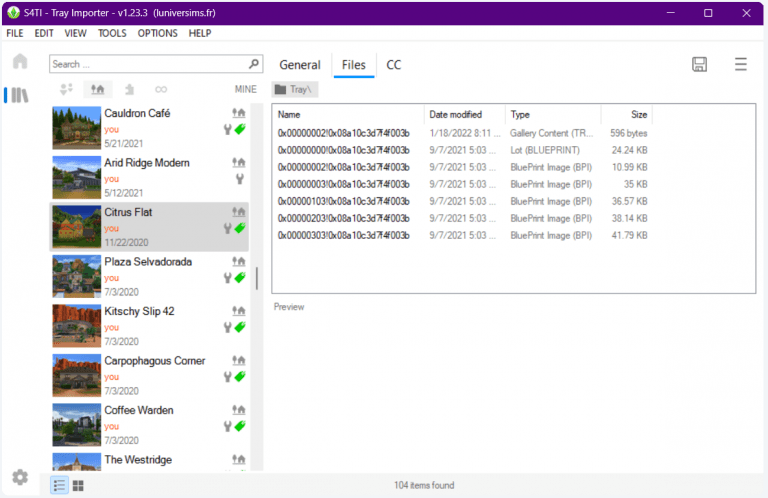Click Plaza Selvadorada green tag icon
The width and height of the screenshot is (768, 498).
tap(240, 278)
